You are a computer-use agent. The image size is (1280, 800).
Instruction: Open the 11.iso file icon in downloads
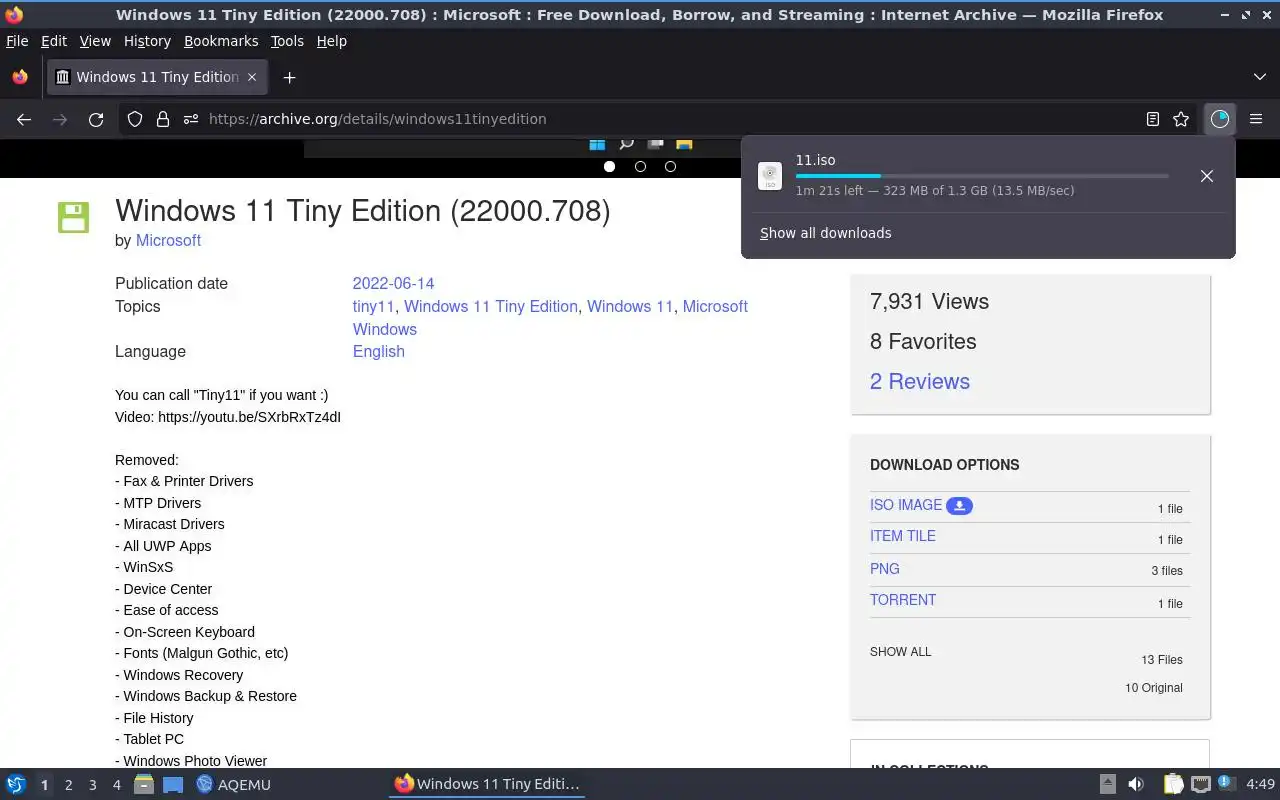click(x=770, y=176)
